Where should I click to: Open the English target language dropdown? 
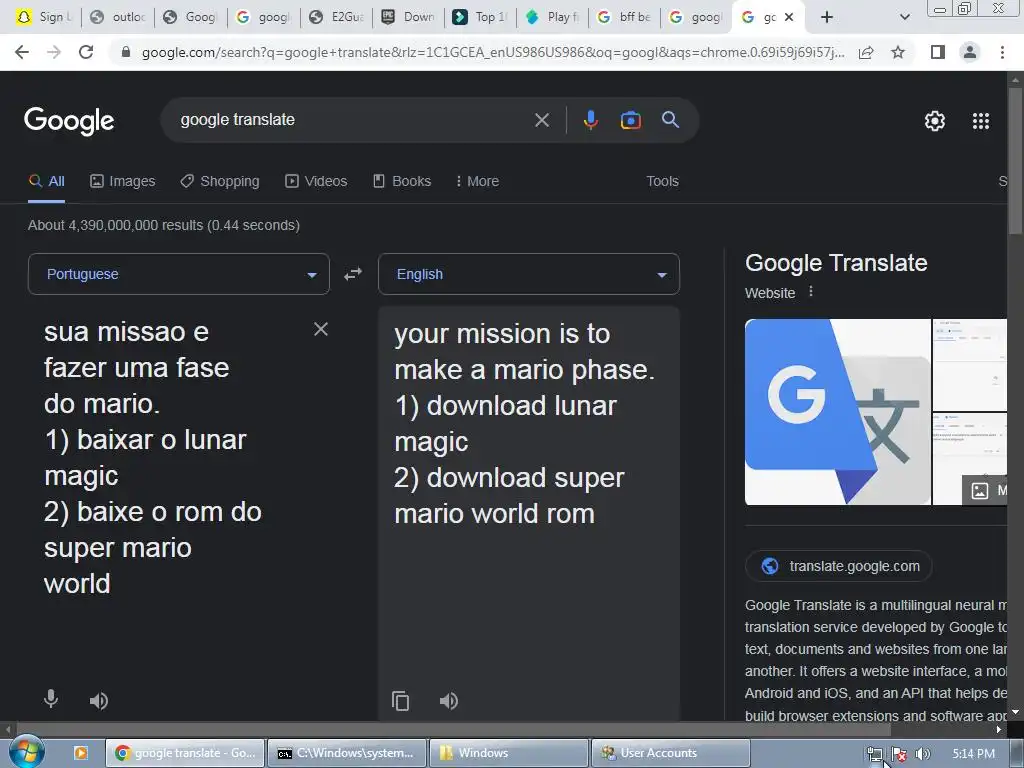point(529,274)
